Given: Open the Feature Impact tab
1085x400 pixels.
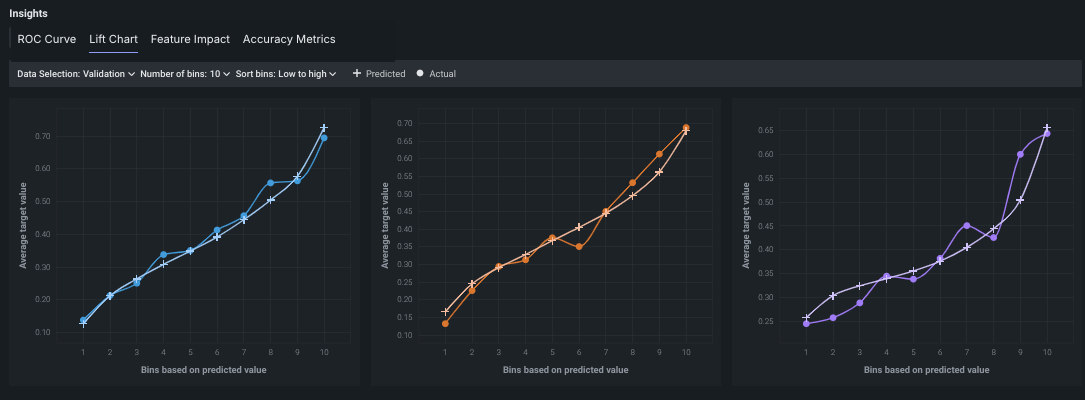Looking at the screenshot, I should click(190, 39).
